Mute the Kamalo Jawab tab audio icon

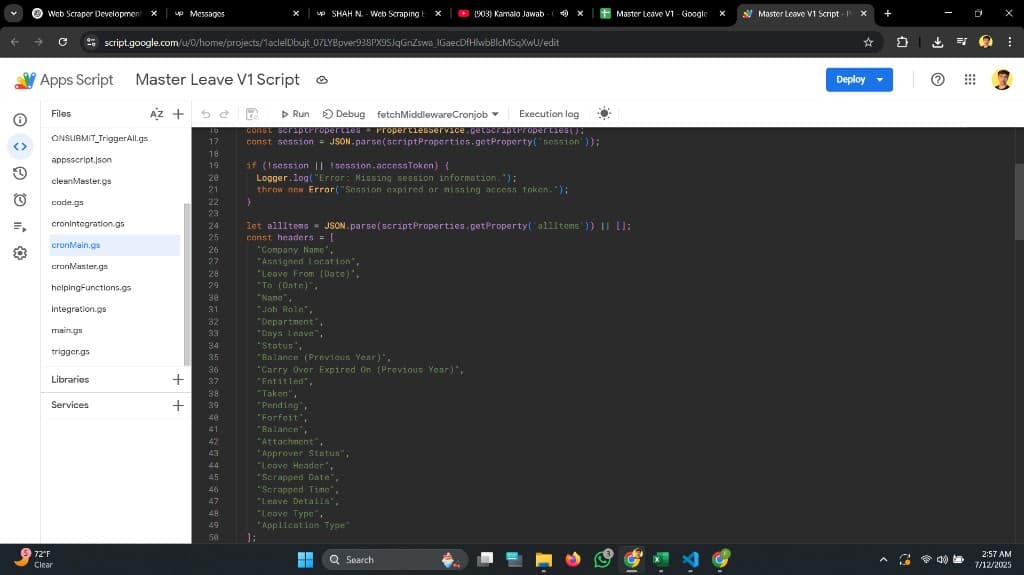click(x=564, y=13)
